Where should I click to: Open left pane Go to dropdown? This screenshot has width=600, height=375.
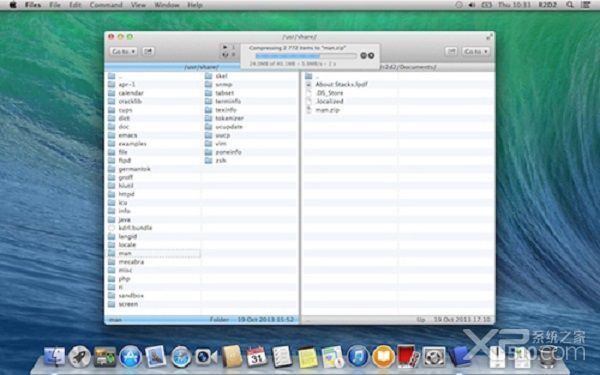[x=123, y=51]
